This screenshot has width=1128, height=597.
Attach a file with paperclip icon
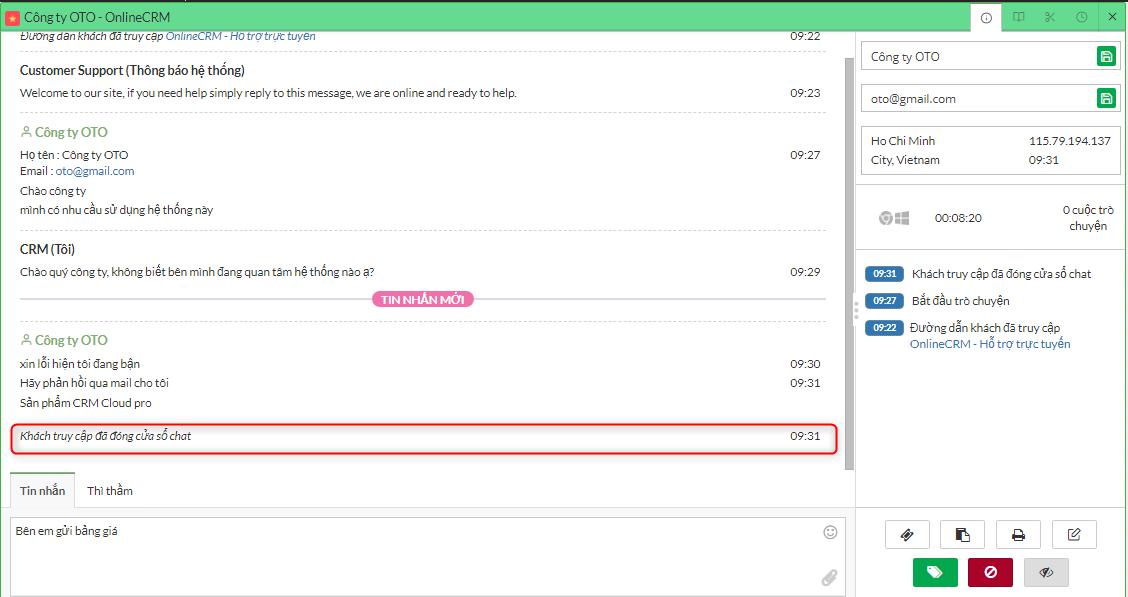tap(829, 577)
